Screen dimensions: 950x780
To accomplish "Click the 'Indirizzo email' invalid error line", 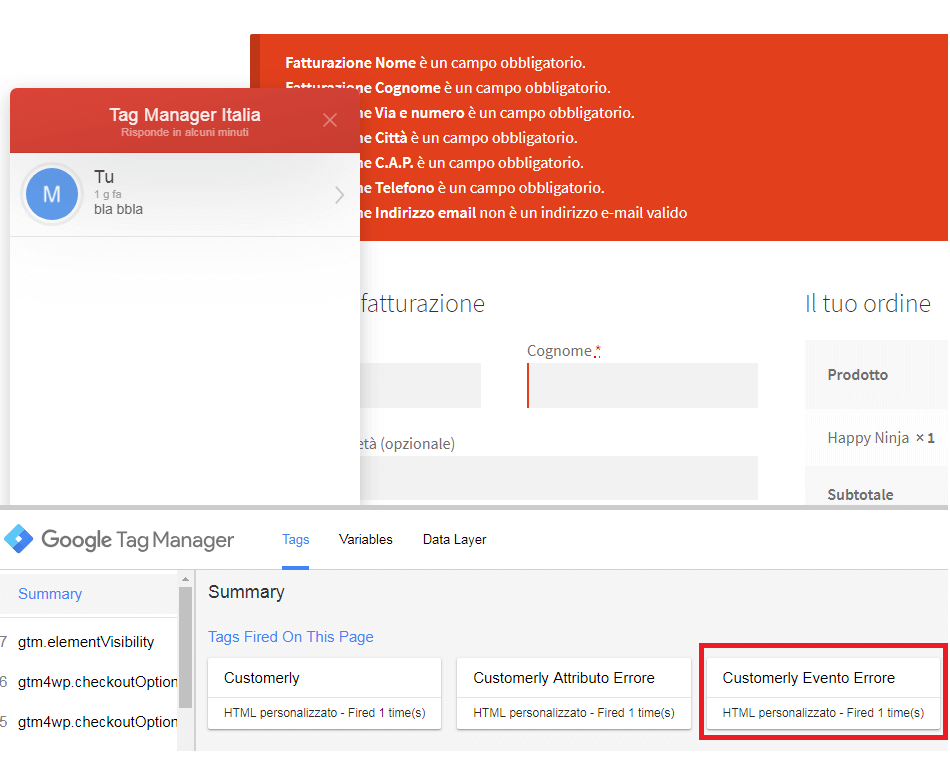I will [524, 213].
